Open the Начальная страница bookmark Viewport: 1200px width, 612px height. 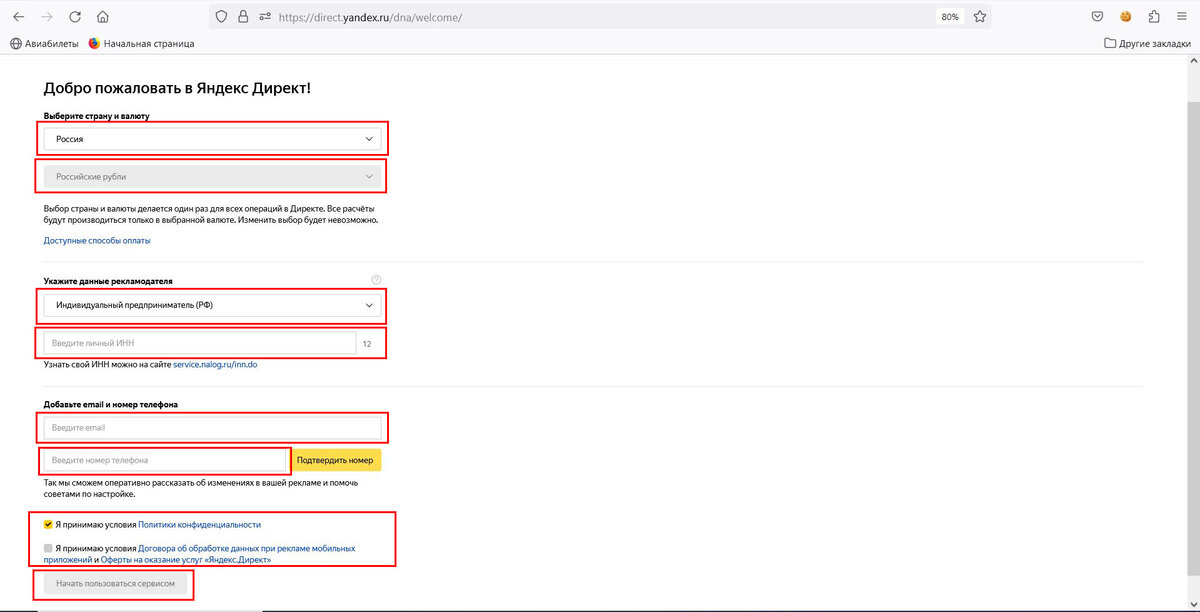(141, 44)
